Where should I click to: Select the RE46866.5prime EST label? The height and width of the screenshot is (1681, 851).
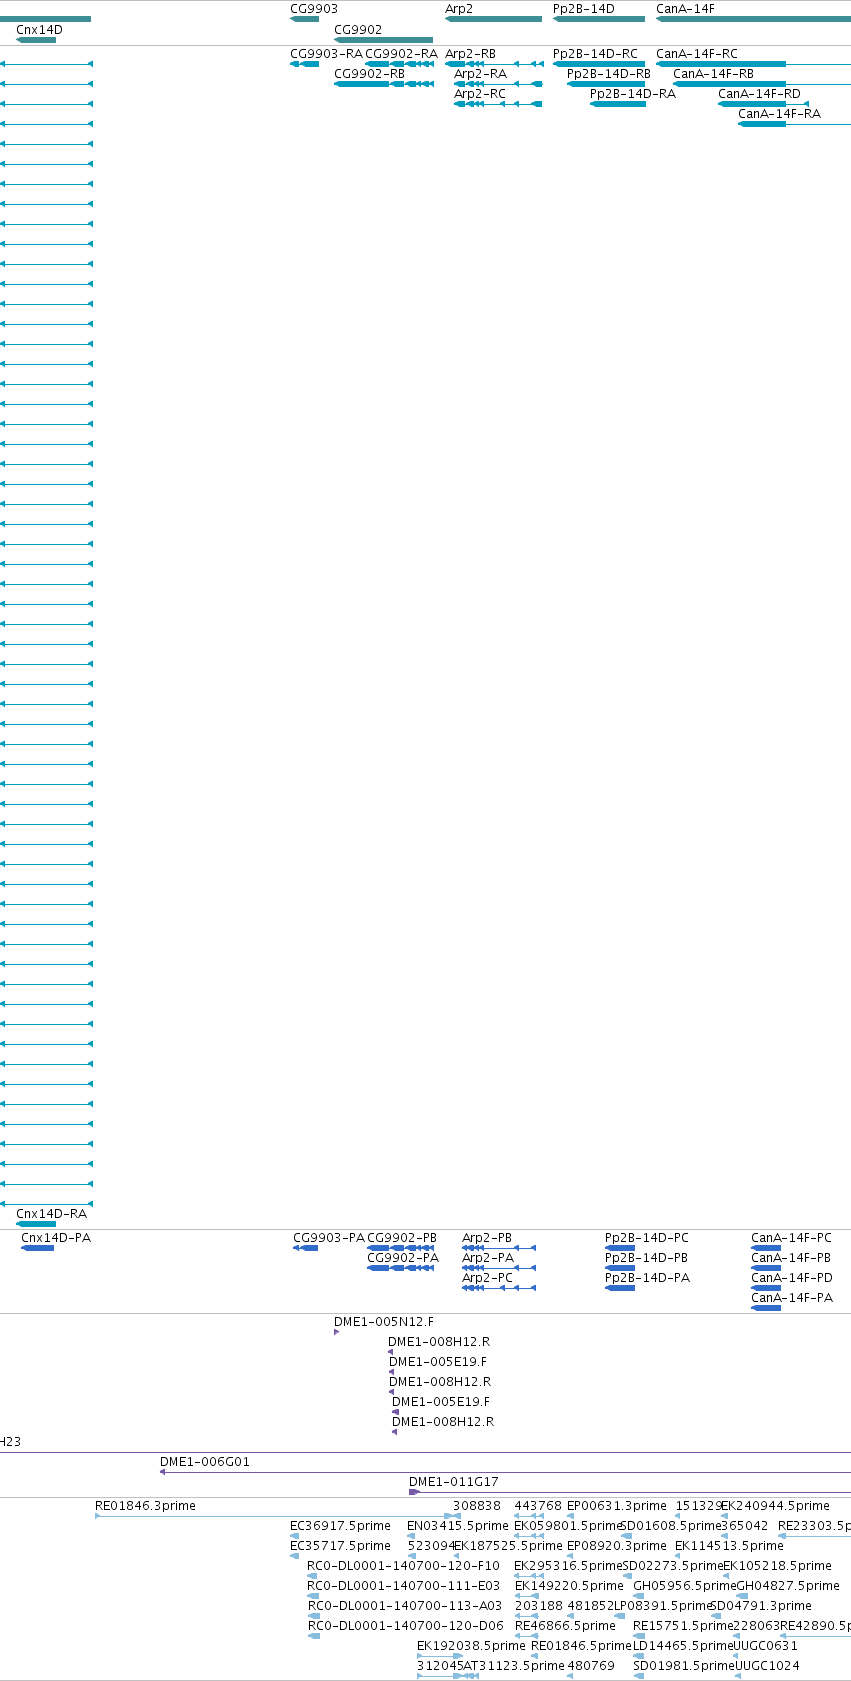coord(565,1626)
